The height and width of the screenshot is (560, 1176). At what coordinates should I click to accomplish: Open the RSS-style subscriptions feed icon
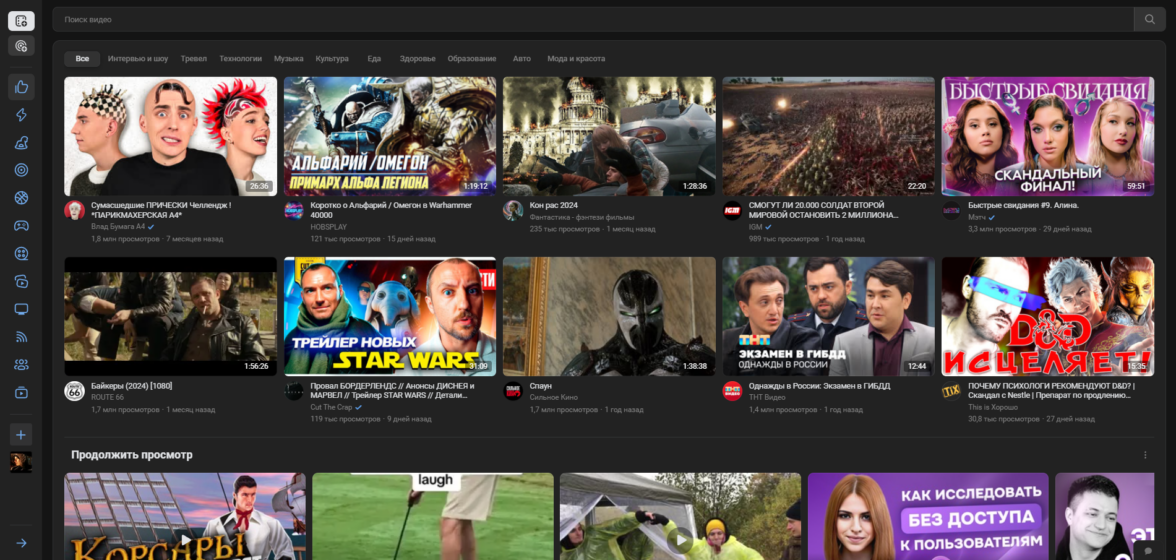click(21, 337)
